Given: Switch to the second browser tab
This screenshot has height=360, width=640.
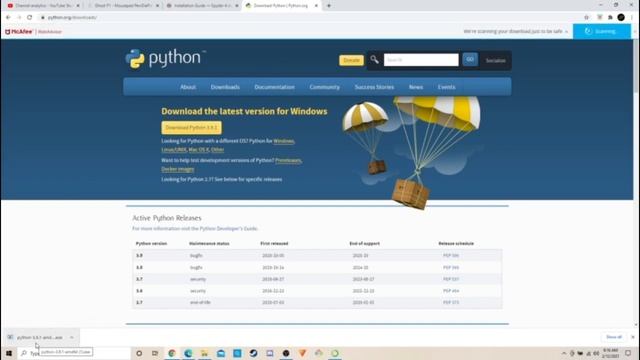Looking at the screenshot, I should 124,6.
